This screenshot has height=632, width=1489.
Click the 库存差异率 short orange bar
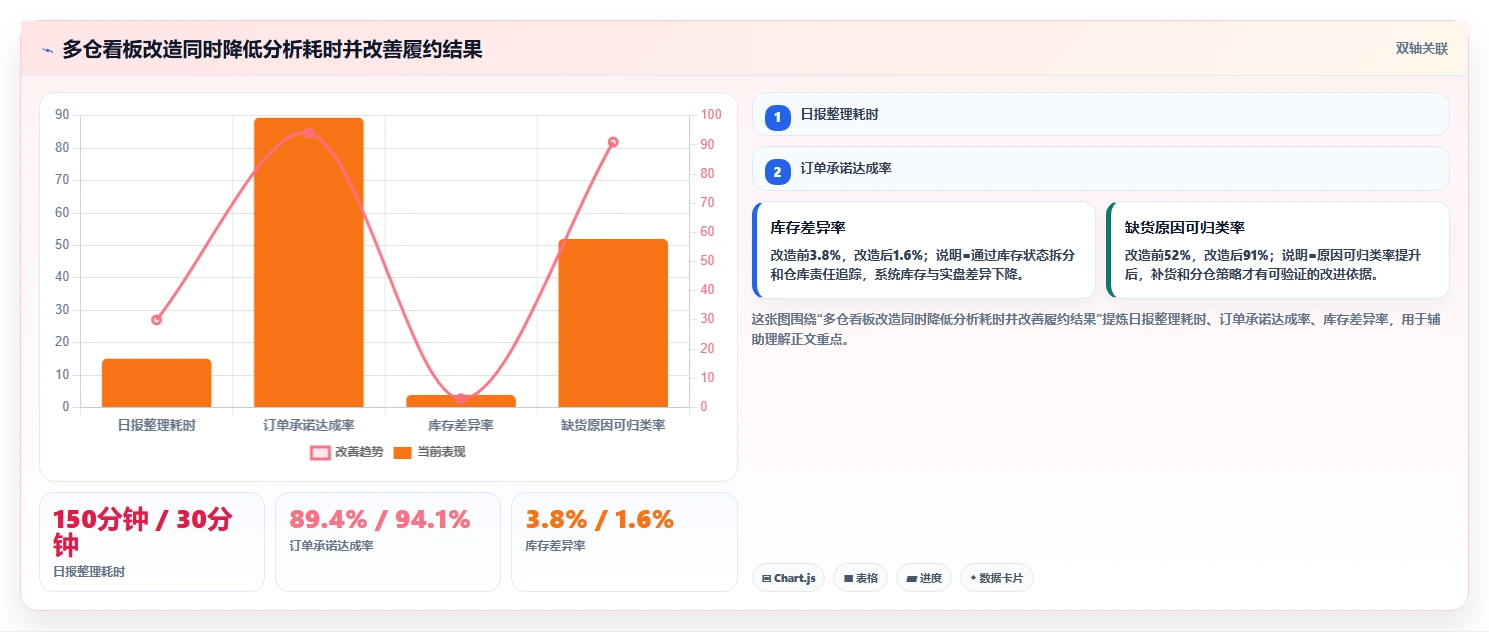coord(461,401)
